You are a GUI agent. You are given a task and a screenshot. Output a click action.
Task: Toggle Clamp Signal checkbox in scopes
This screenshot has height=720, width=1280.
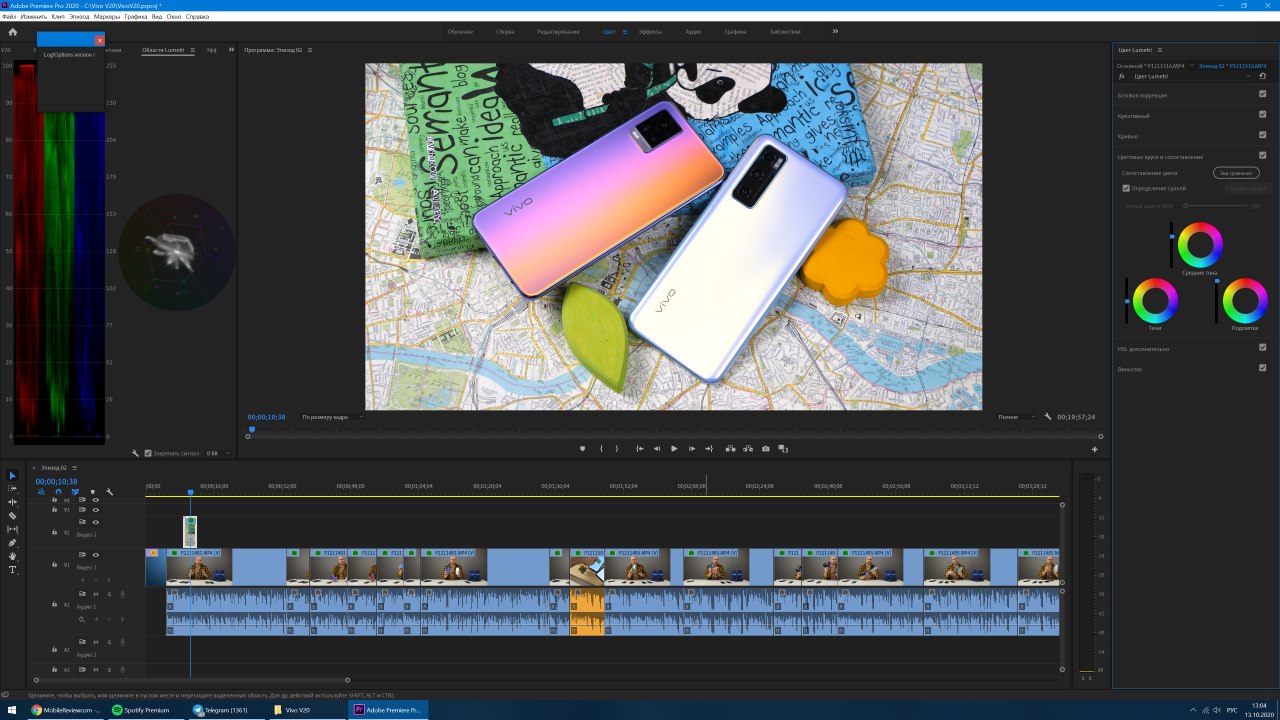tap(149, 453)
